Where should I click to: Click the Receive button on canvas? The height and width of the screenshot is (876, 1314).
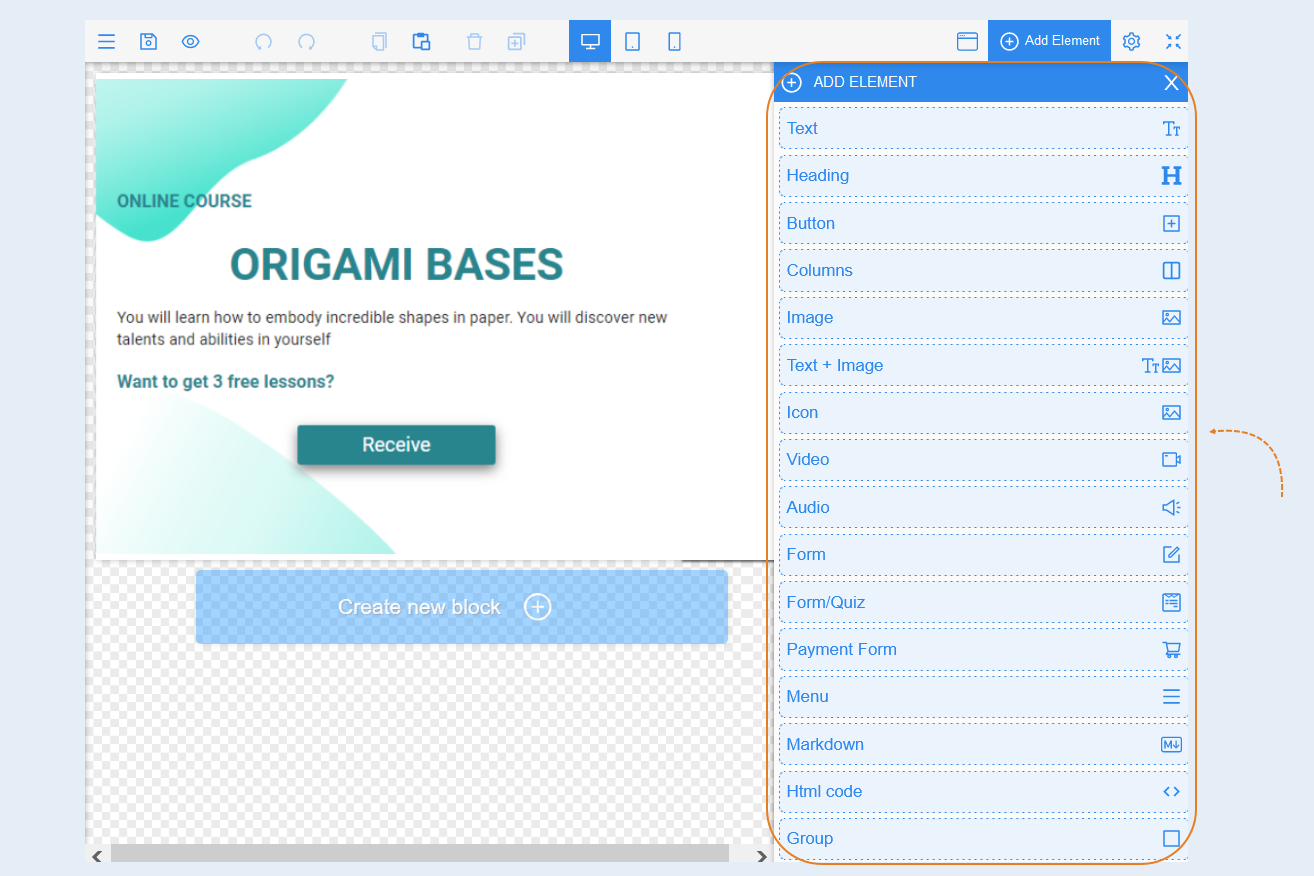pos(396,445)
